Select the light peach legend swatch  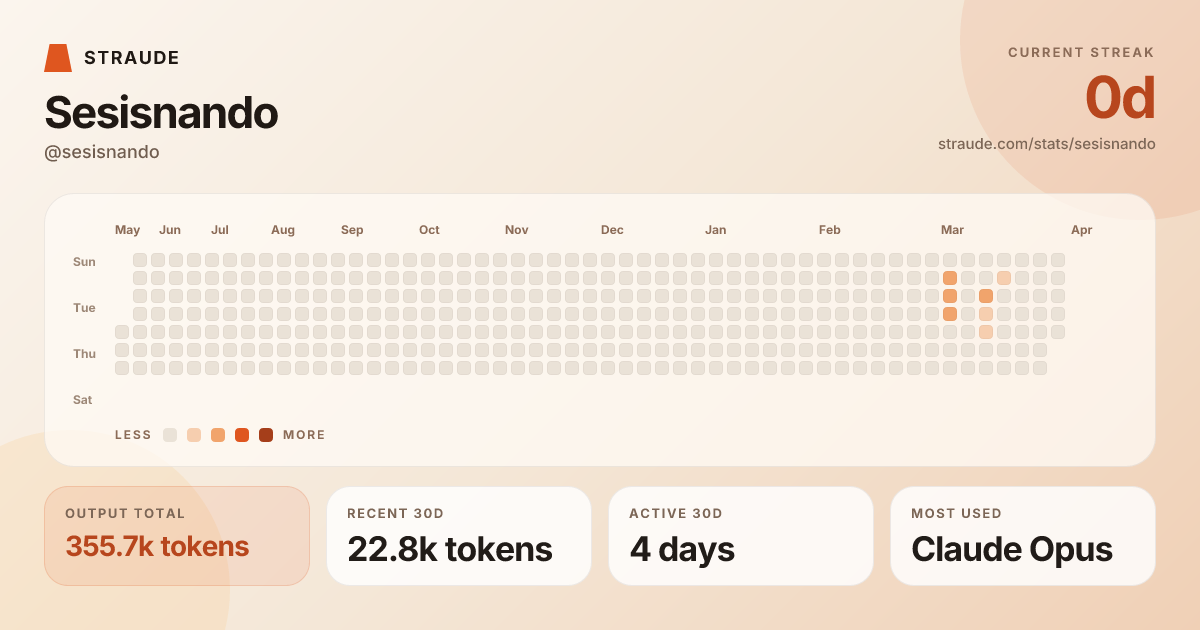[194, 435]
